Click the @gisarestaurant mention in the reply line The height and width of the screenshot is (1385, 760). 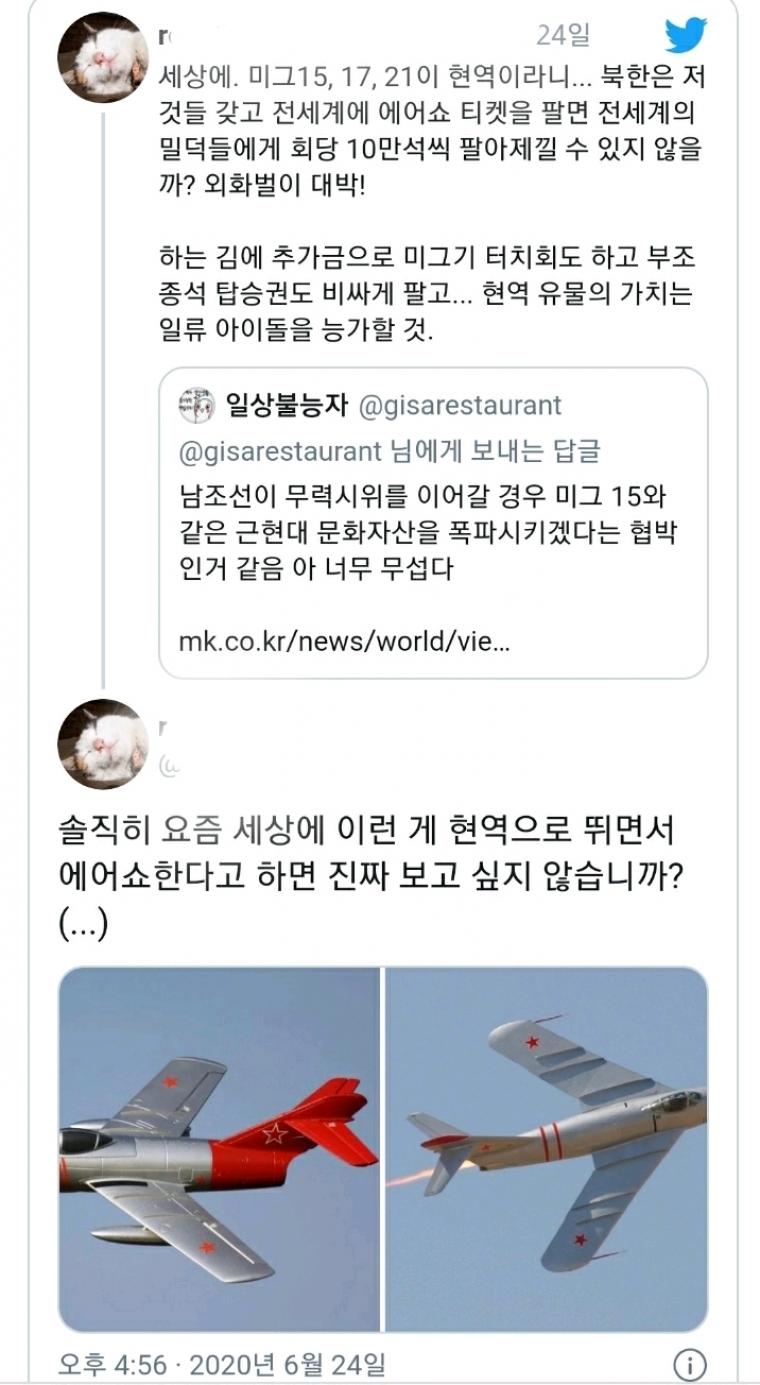[279, 452]
